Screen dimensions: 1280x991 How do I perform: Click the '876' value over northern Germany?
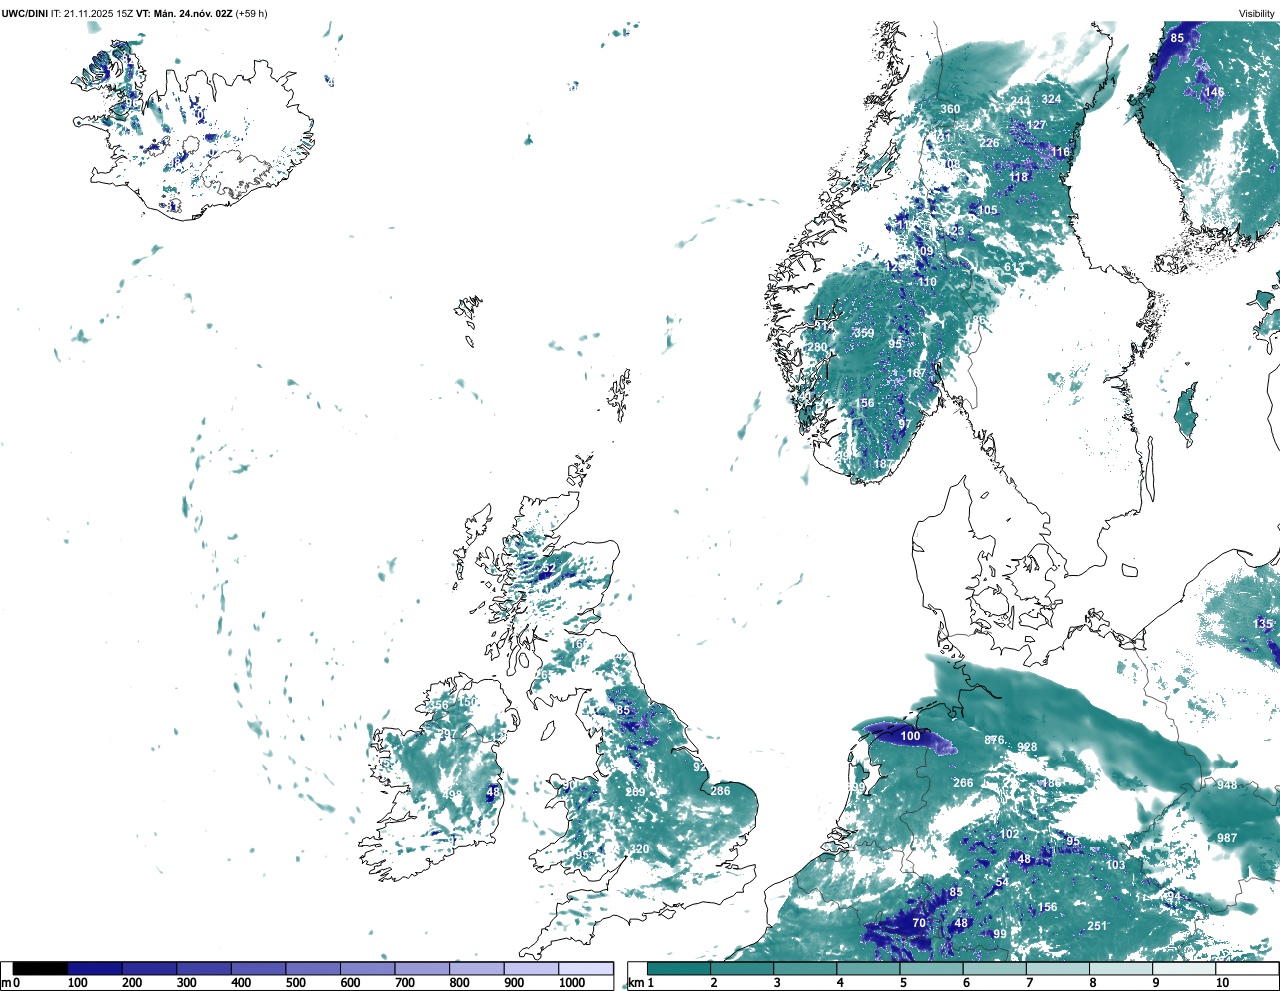coord(994,740)
